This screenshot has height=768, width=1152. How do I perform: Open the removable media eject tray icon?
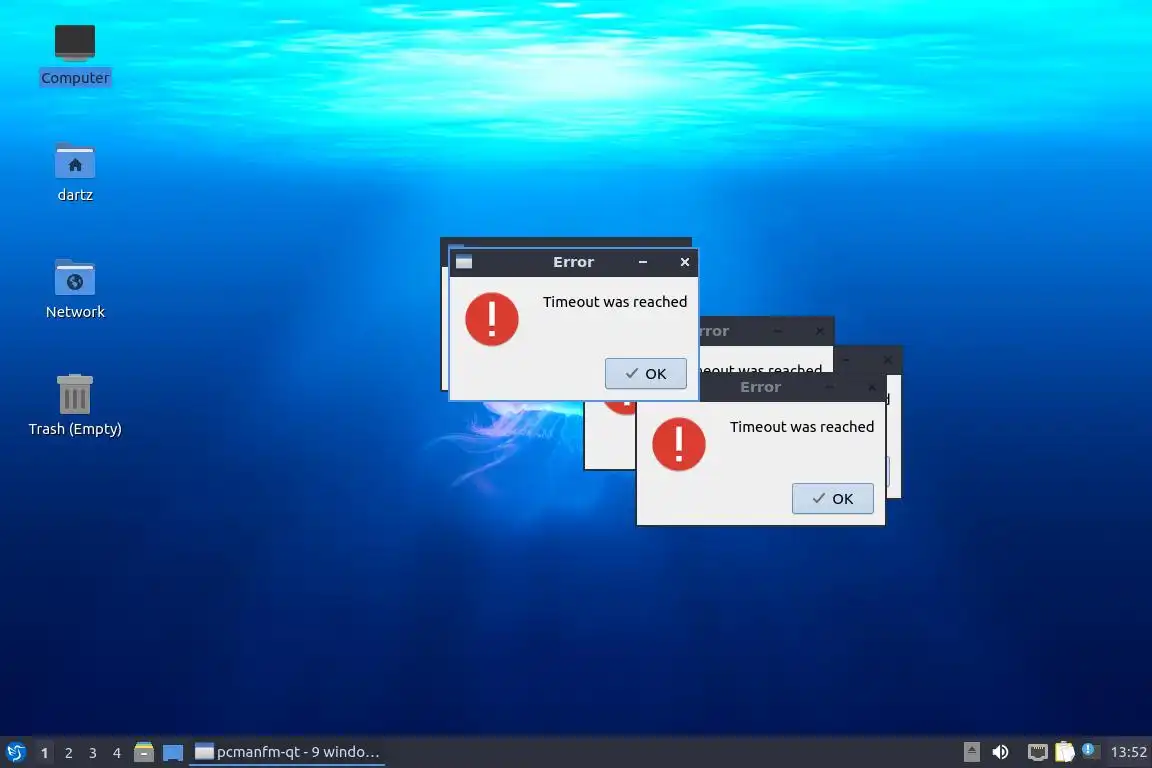[x=971, y=752]
